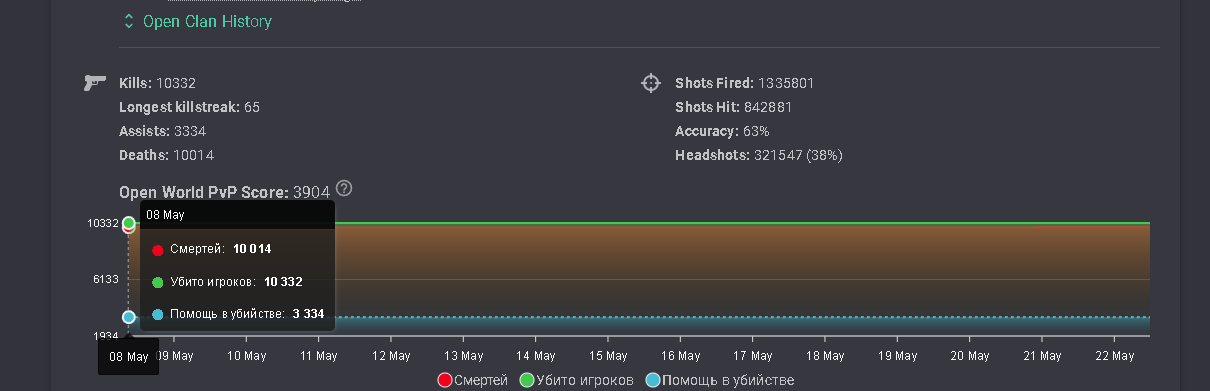Click the green circle in tooltip Убито игроков

coord(158,282)
